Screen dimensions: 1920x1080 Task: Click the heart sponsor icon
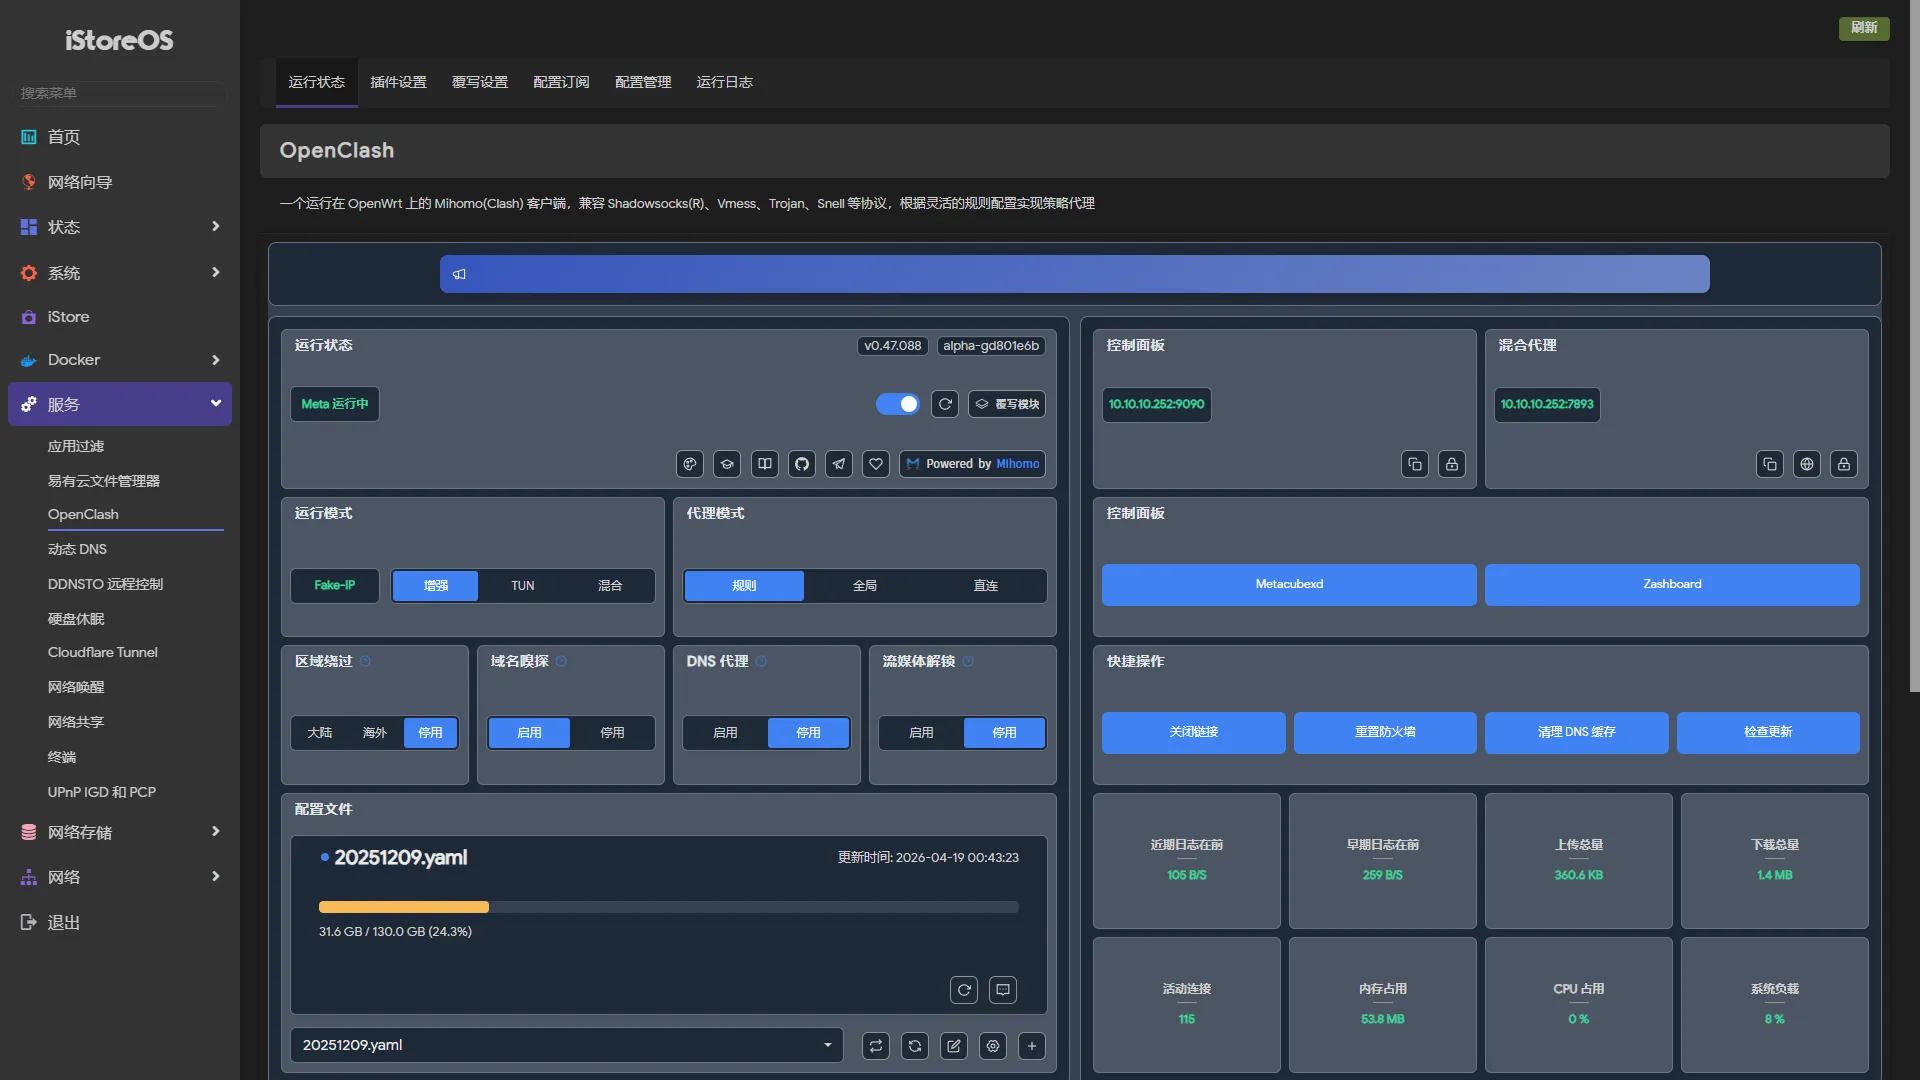pos(876,464)
